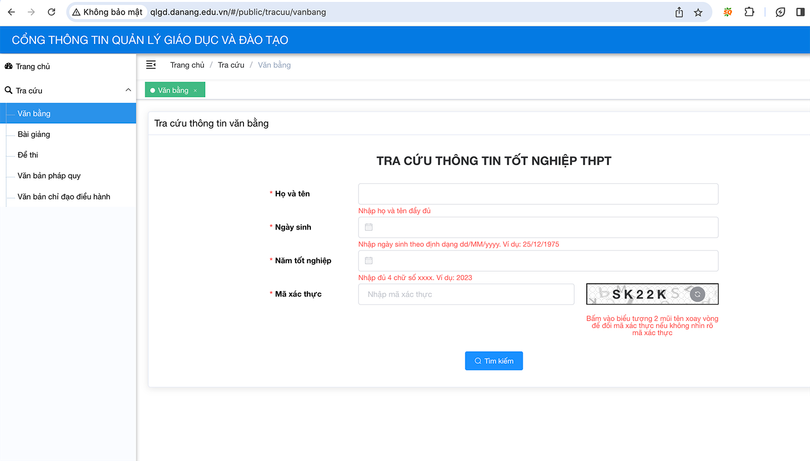Click the 'Năm tốt nghiệp' field label
810x461 pixels.
point(303,260)
